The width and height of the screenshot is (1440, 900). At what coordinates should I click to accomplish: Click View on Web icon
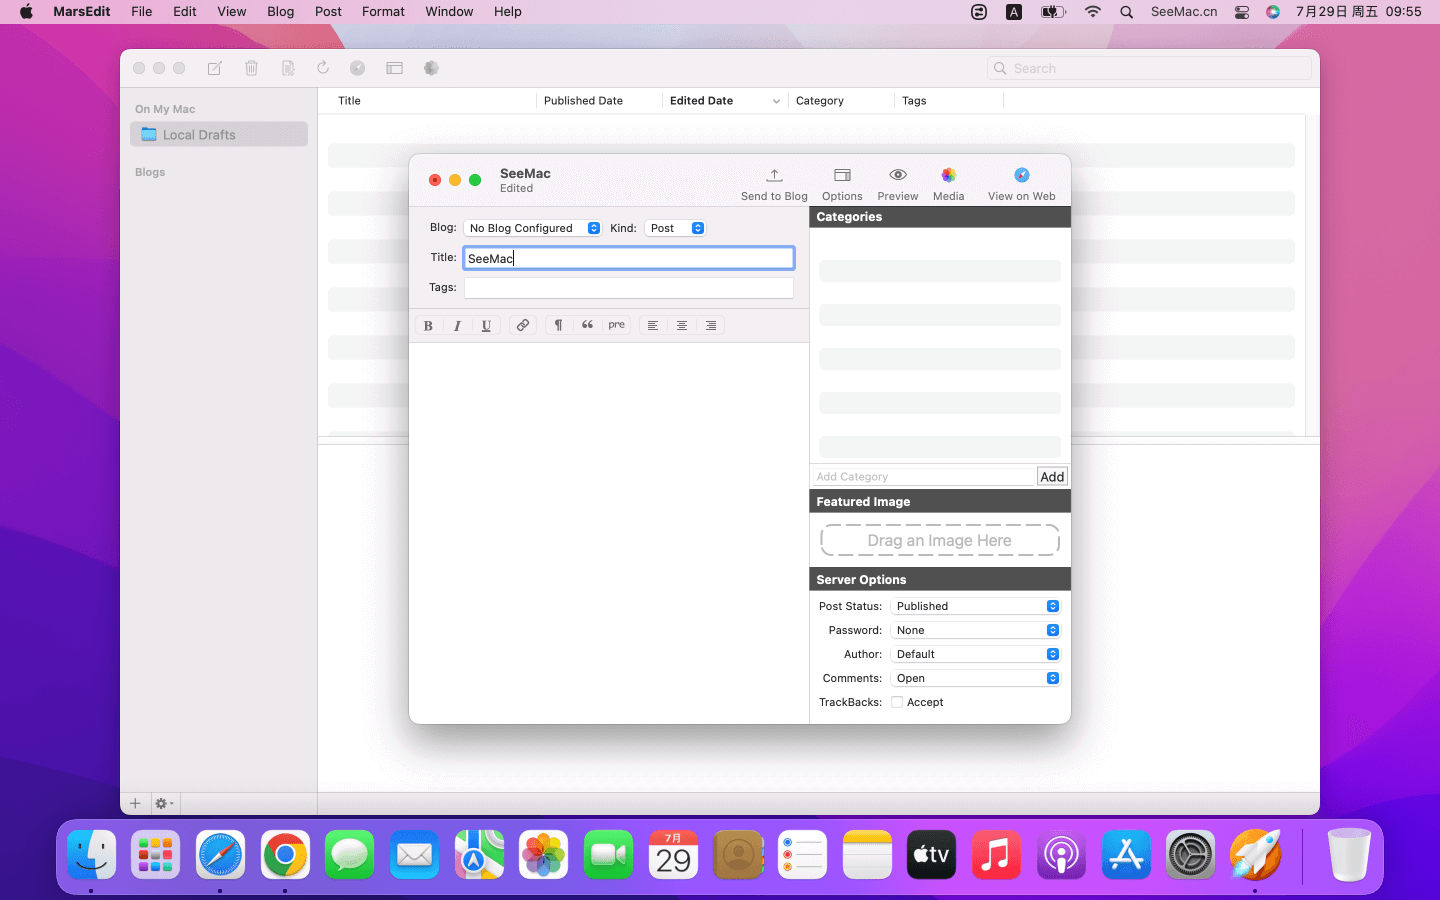click(x=1021, y=176)
